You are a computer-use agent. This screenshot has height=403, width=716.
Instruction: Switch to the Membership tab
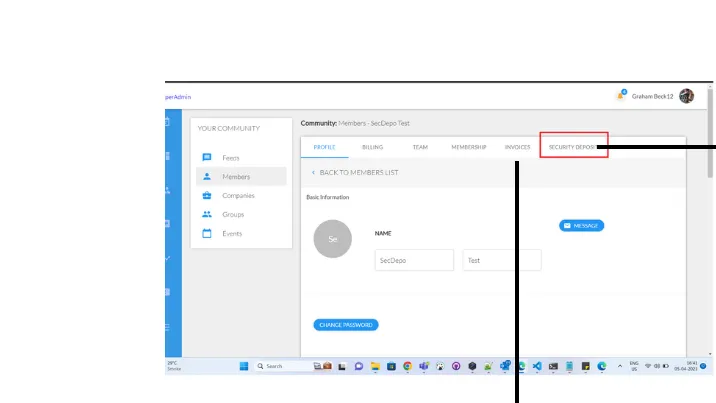tap(469, 147)
